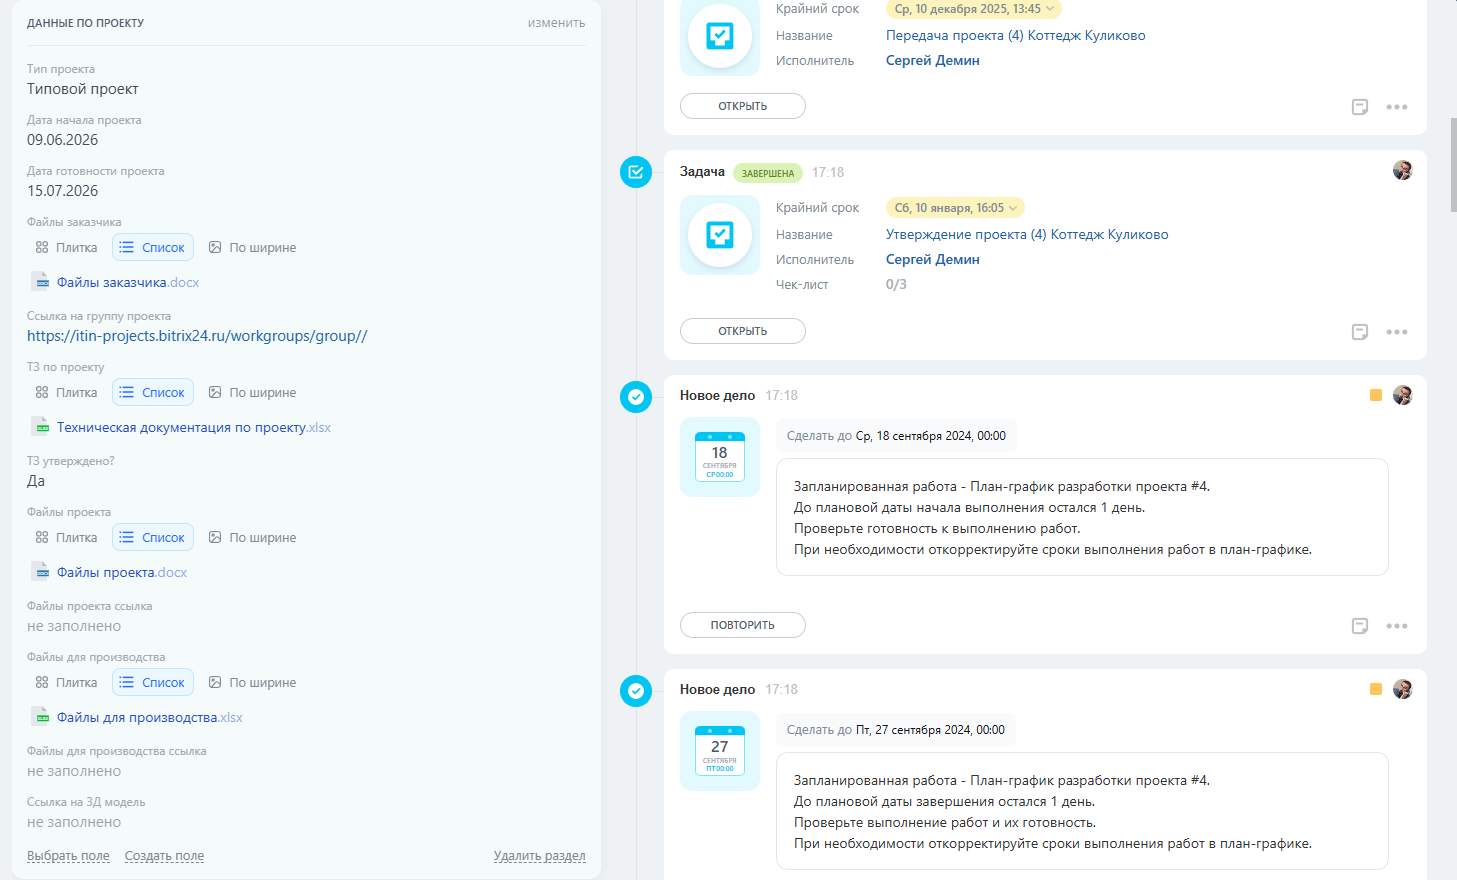The height and width of the screenshot is (880, 1457).
Task: Click the readiness date 15.07.2026
Action: [62, 191]
